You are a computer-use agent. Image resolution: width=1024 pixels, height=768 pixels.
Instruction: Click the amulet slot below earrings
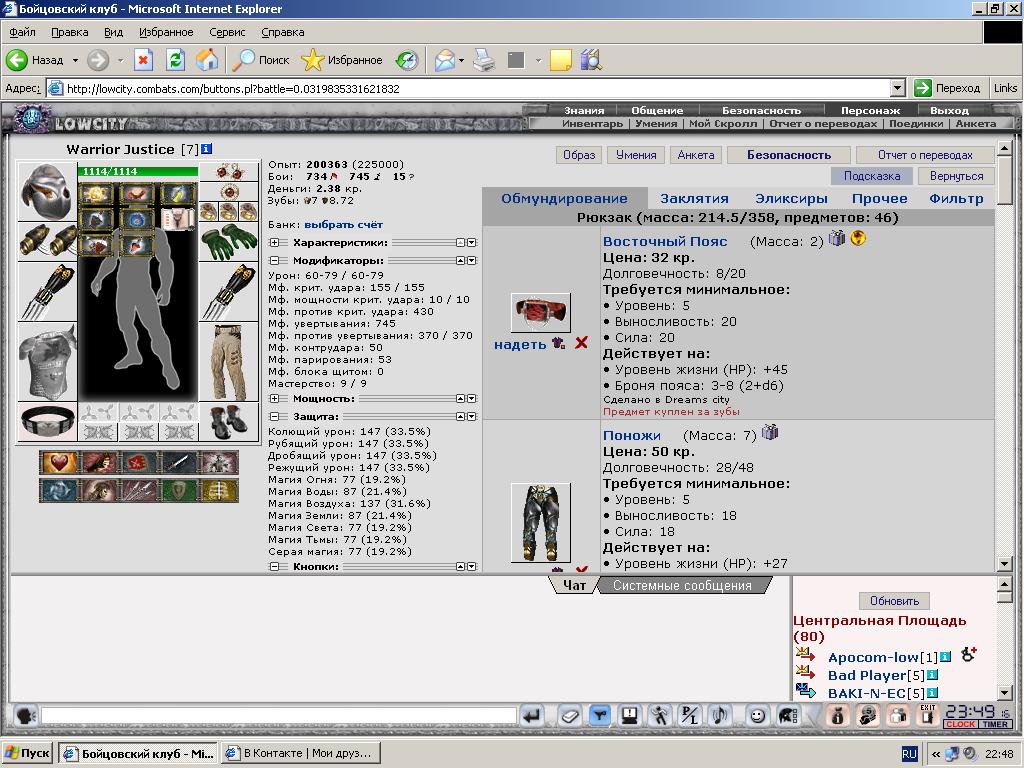pos(229,191)
